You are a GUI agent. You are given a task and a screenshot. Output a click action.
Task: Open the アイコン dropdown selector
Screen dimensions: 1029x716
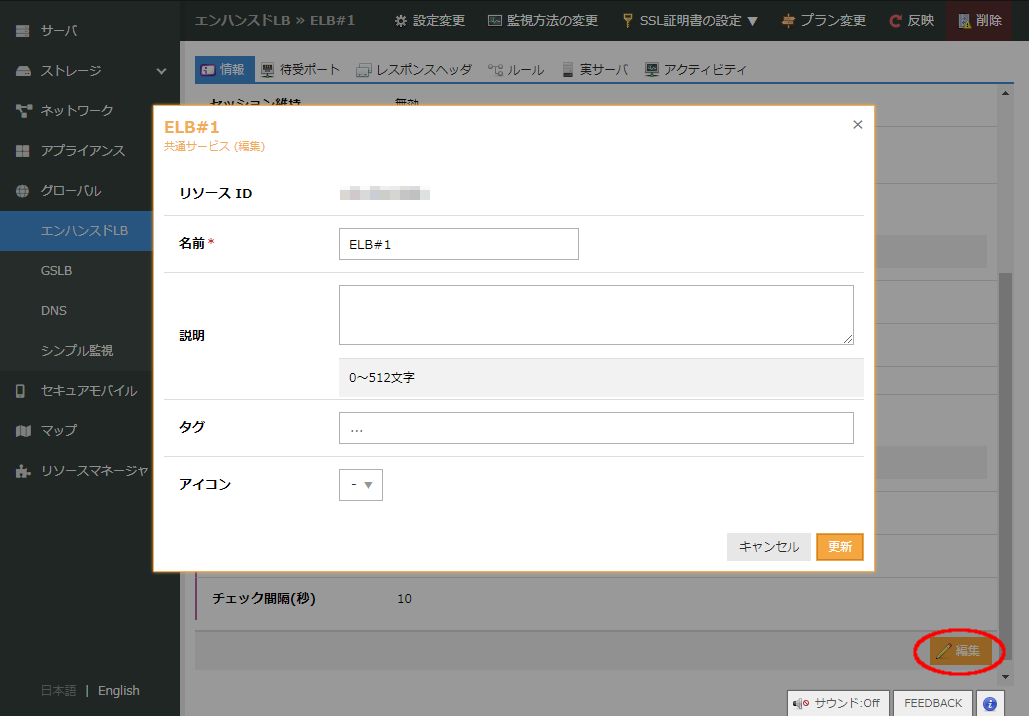(361, 485)
